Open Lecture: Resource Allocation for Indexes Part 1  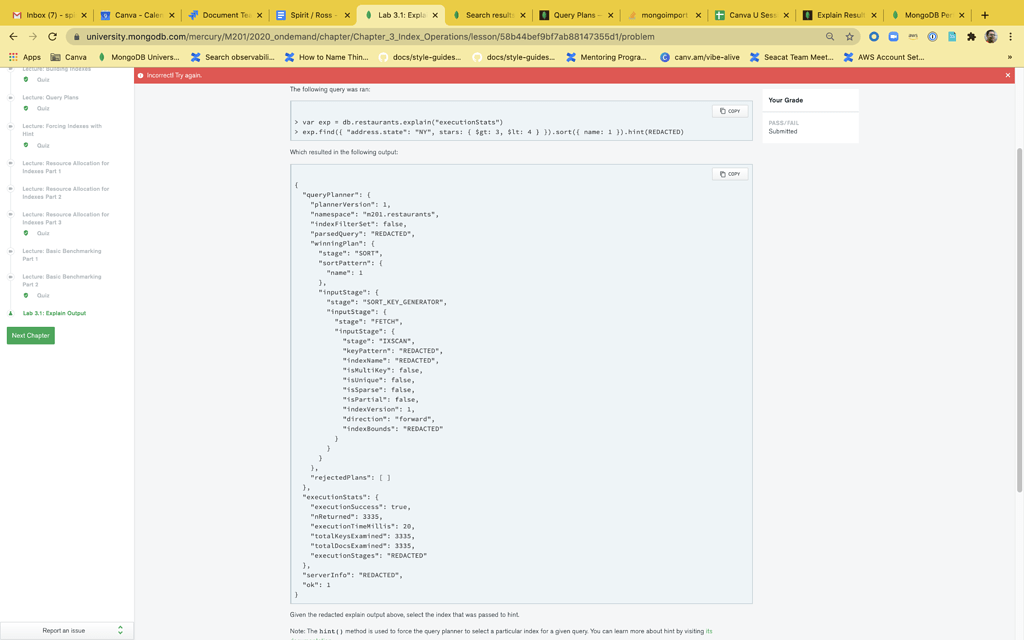click(x=65, y=167)
